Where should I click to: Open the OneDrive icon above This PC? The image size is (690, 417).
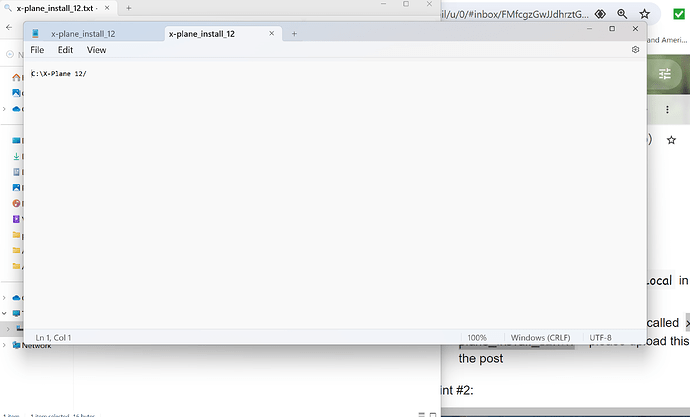[x=16, y=298]
